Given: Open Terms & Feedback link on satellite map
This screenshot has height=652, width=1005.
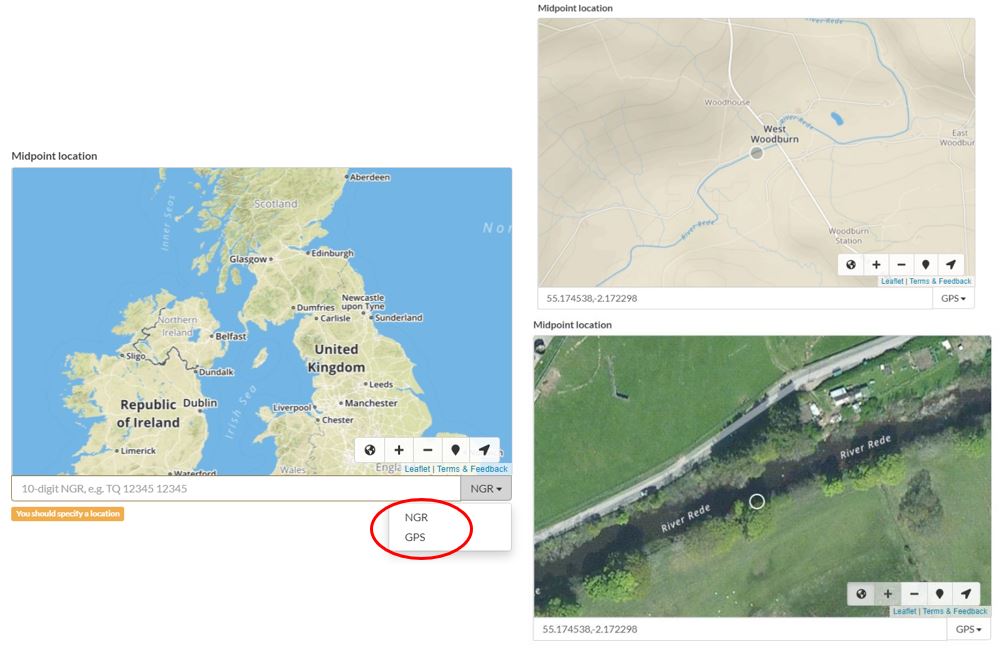Looking at the screenshot, I should click(954, 611).
